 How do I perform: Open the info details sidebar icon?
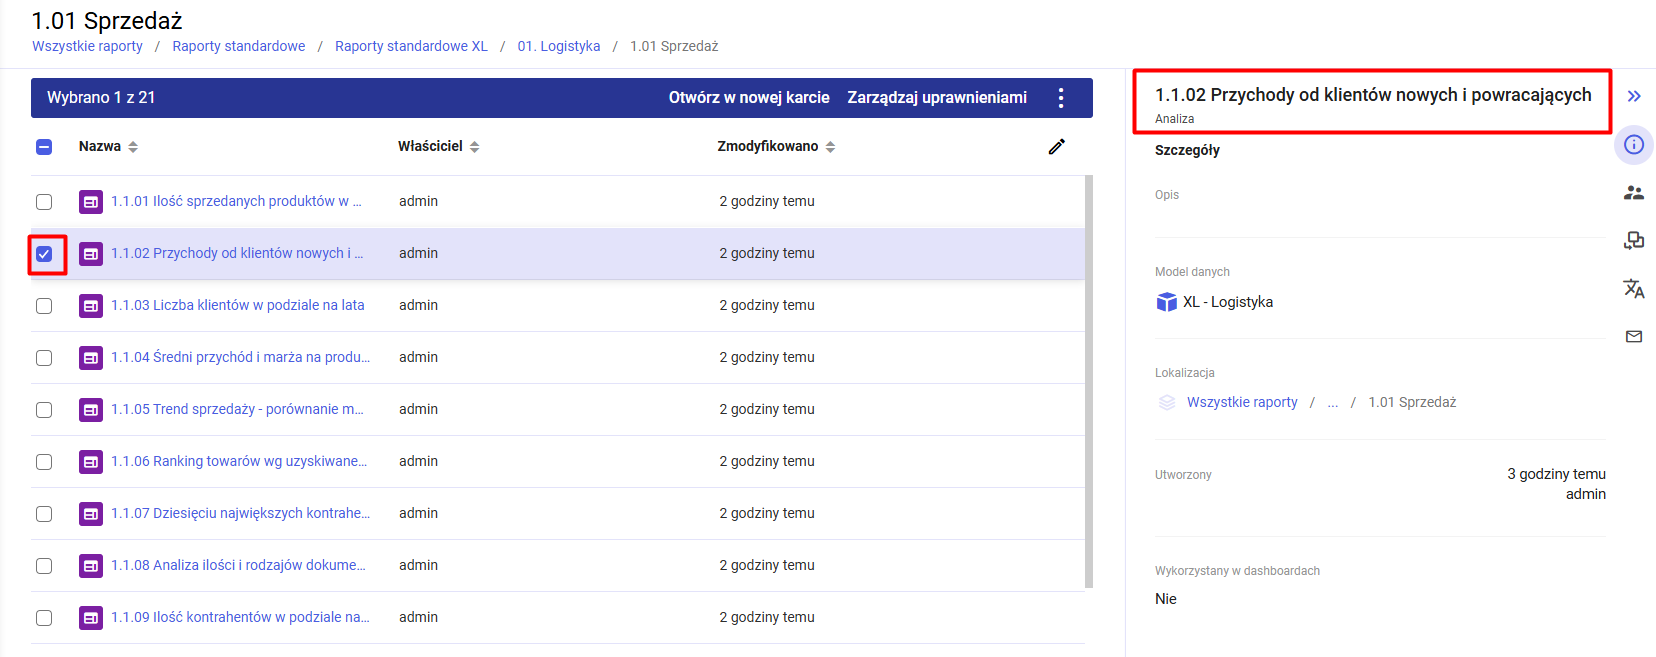point(1634,145)
